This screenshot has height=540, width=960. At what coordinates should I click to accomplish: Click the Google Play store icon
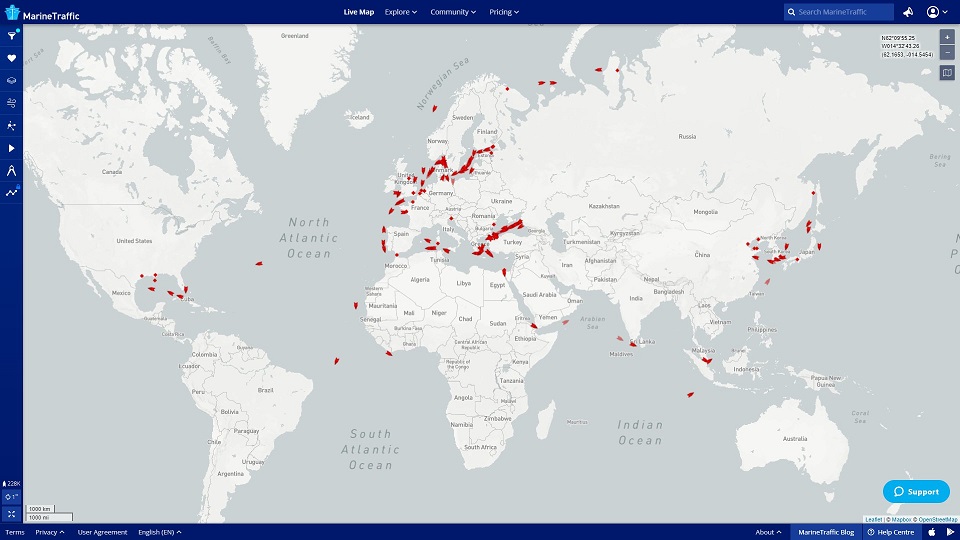tap(950, 532)
